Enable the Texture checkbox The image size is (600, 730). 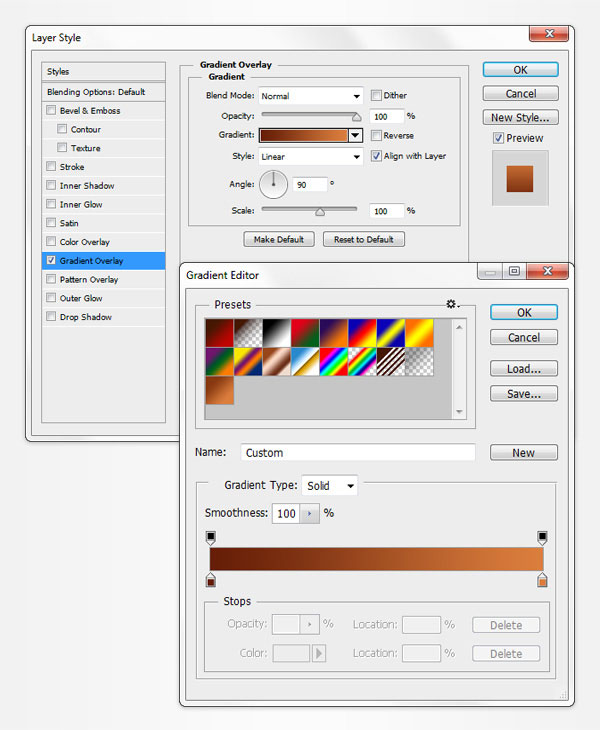[62, 148]
